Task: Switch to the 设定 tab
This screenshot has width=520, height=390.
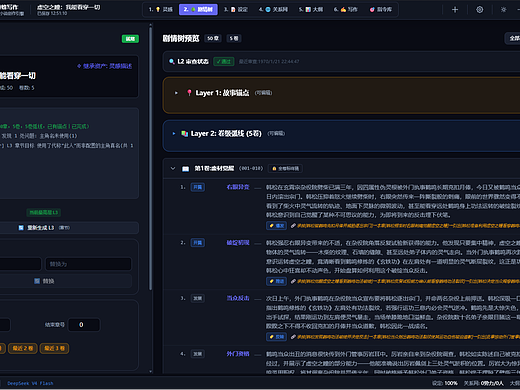Action: point(236,9)
